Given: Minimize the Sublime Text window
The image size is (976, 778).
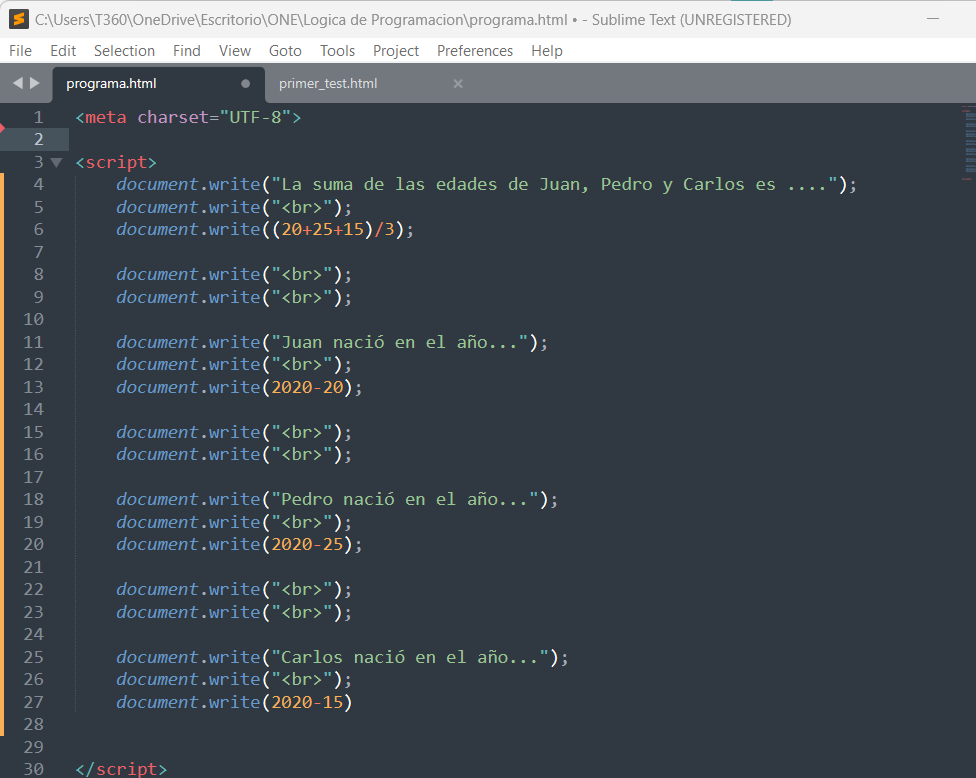Looking at the screenshot, I should pos(932,19).
